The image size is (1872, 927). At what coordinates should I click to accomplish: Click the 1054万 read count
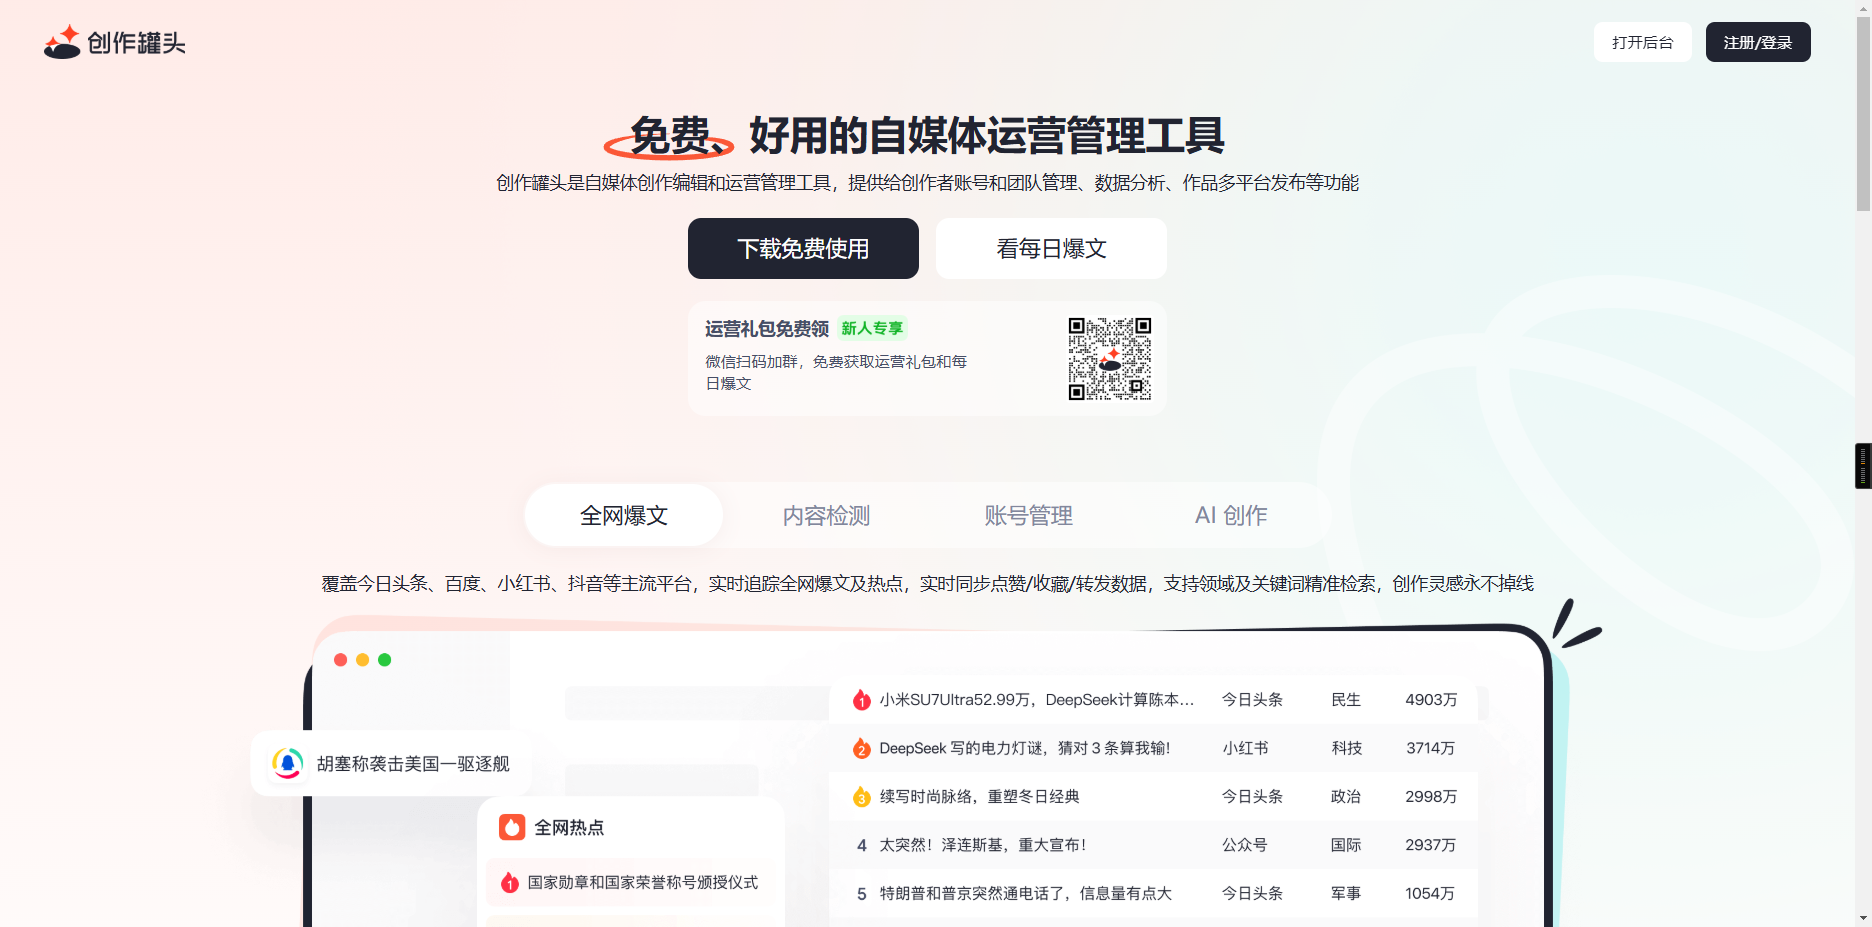(1430, 893)
